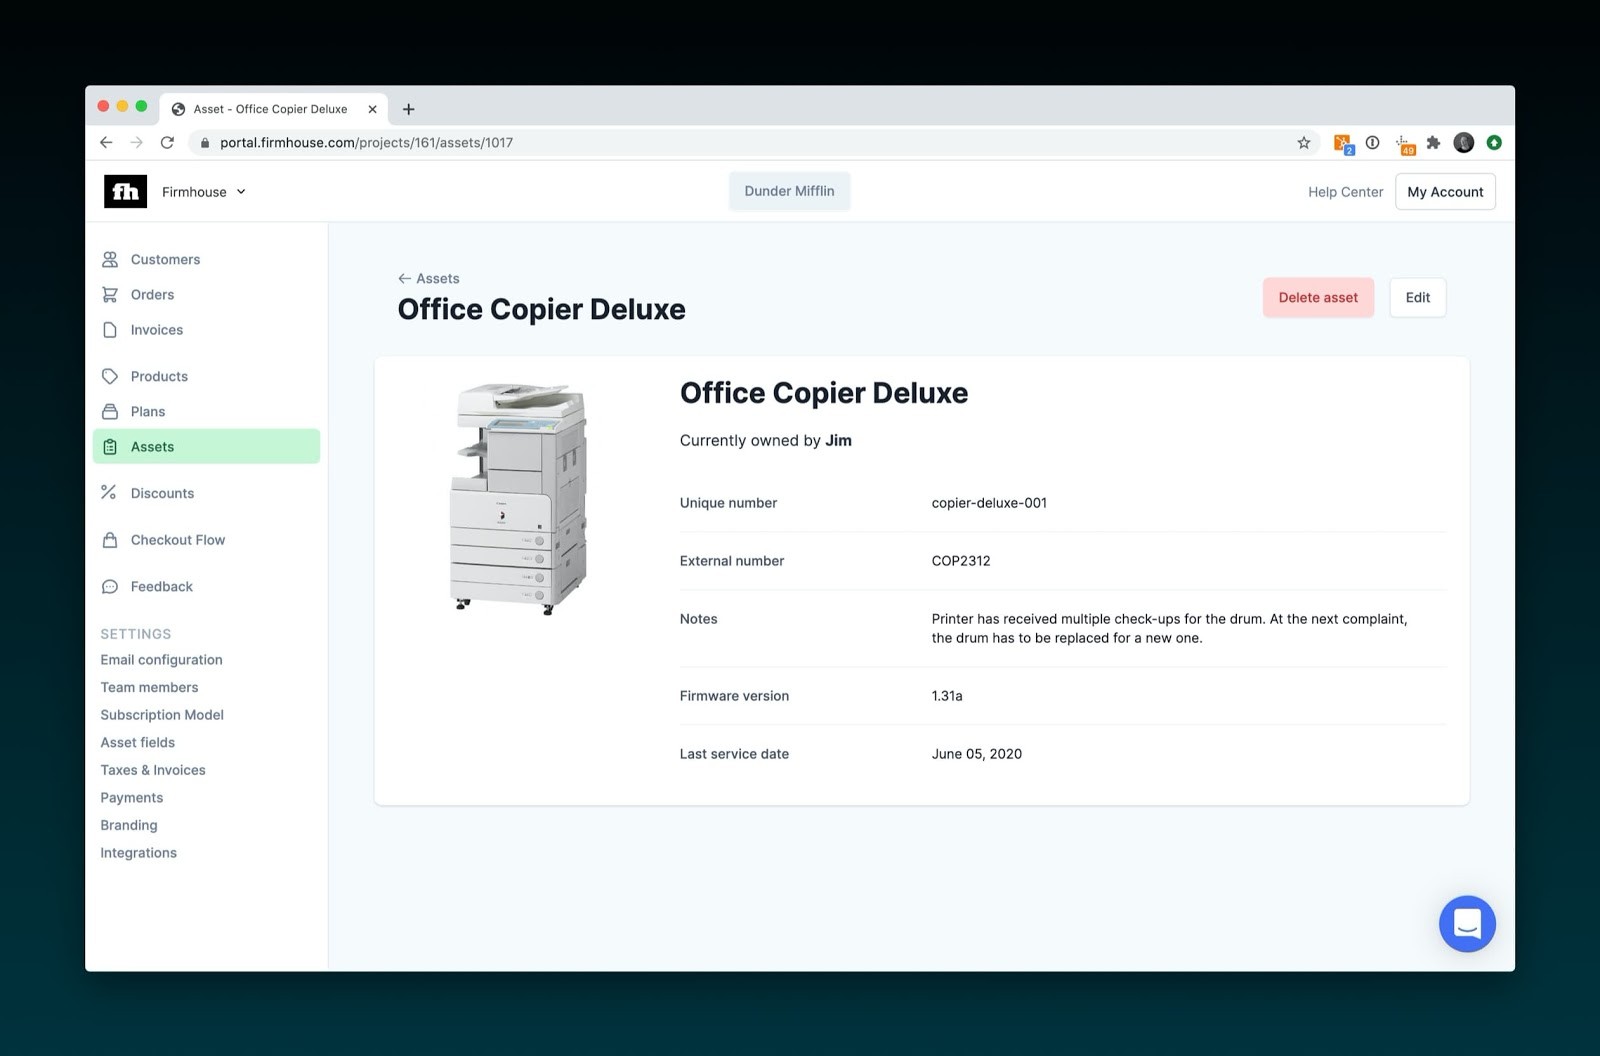Image resolution: width=1600 pixels, height=1056 pixels.
Task: Click the Products tag icon
Action: tap(109, 376)
